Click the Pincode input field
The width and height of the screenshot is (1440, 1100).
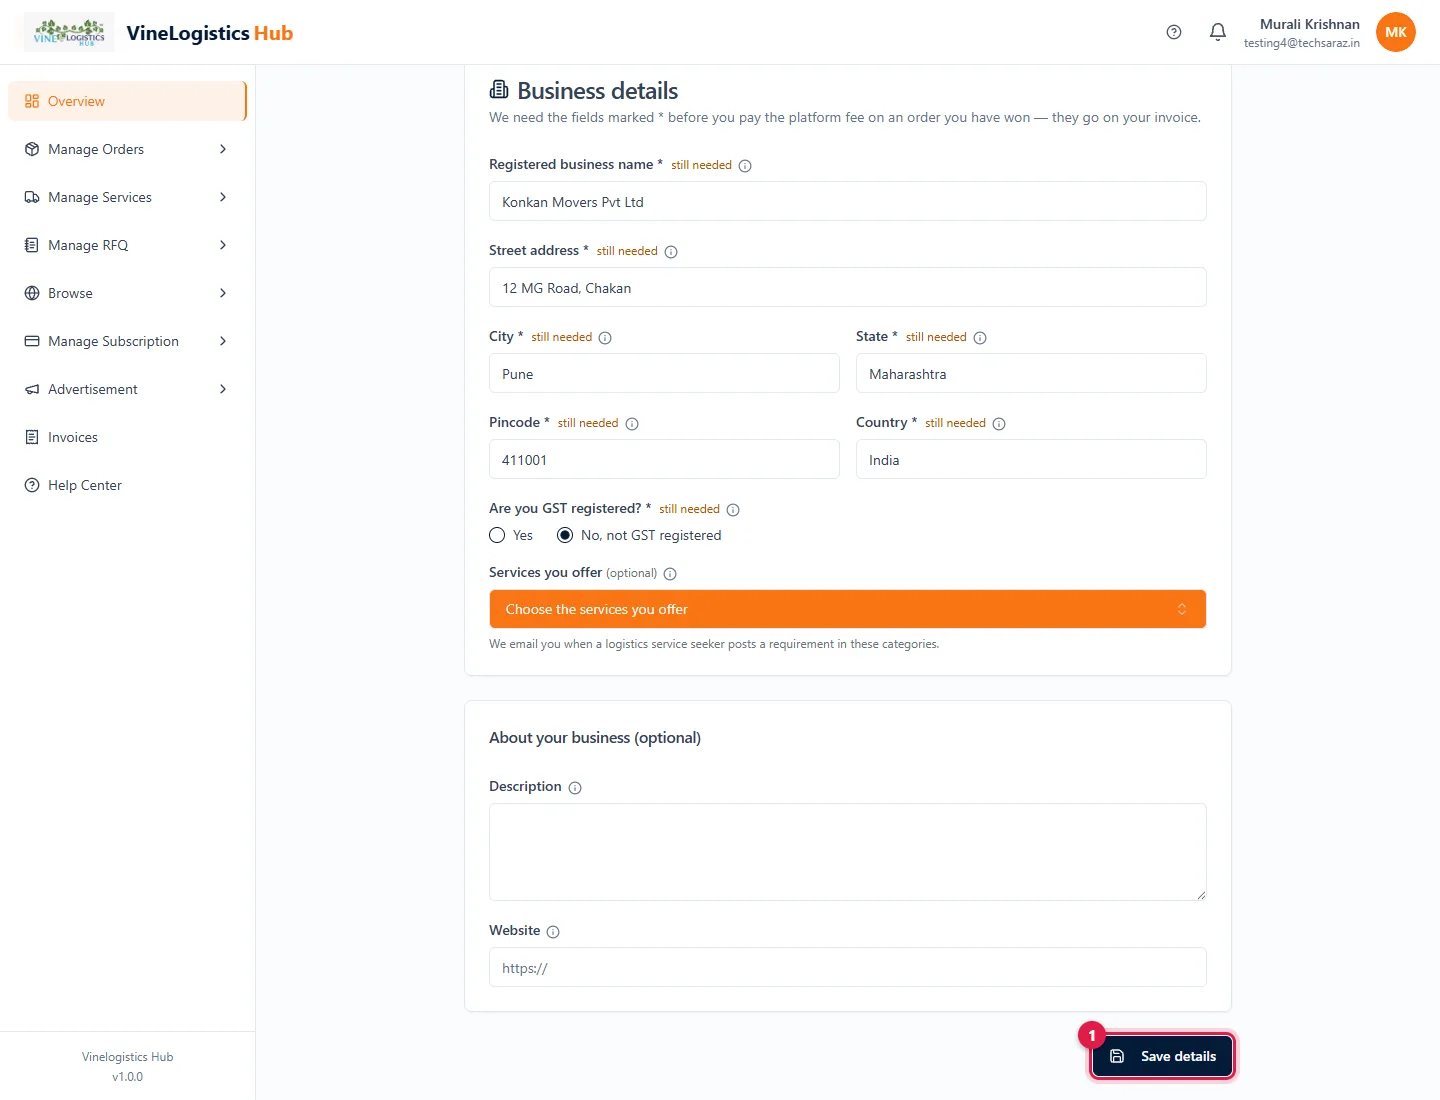(664, 459)
